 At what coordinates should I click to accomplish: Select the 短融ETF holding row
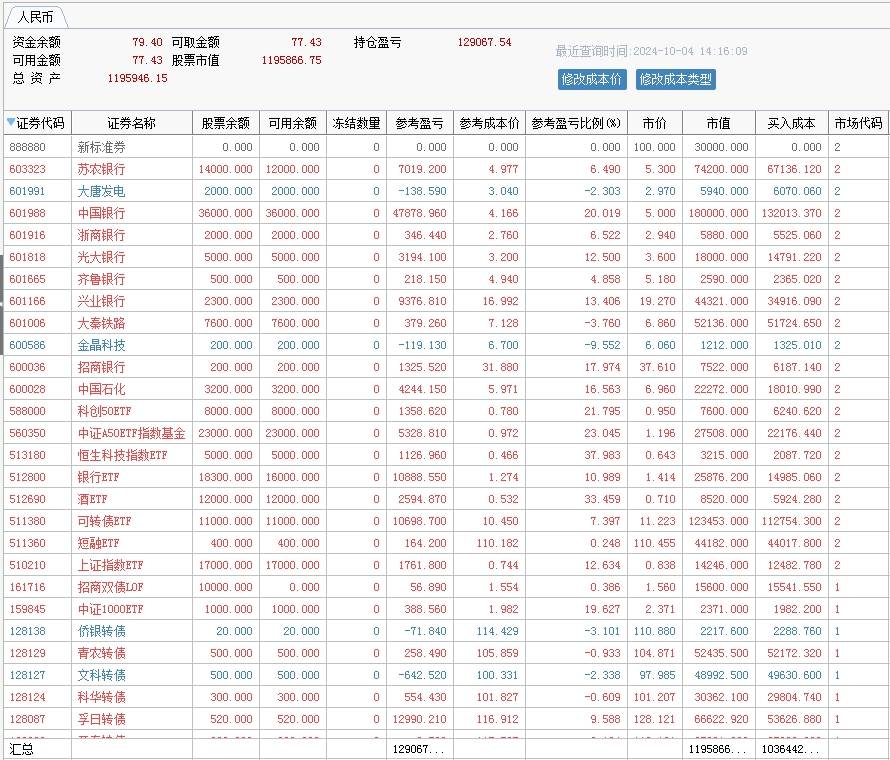pyautogui.click(x=445, y=543)
